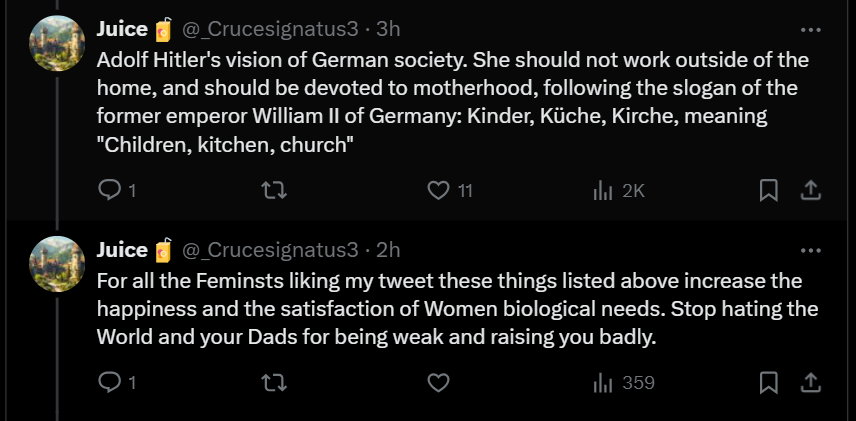The width and height of the screenshot is (856, 421).
Task: Open replies on the 3h tweet
Action: [x=116, y=191]
